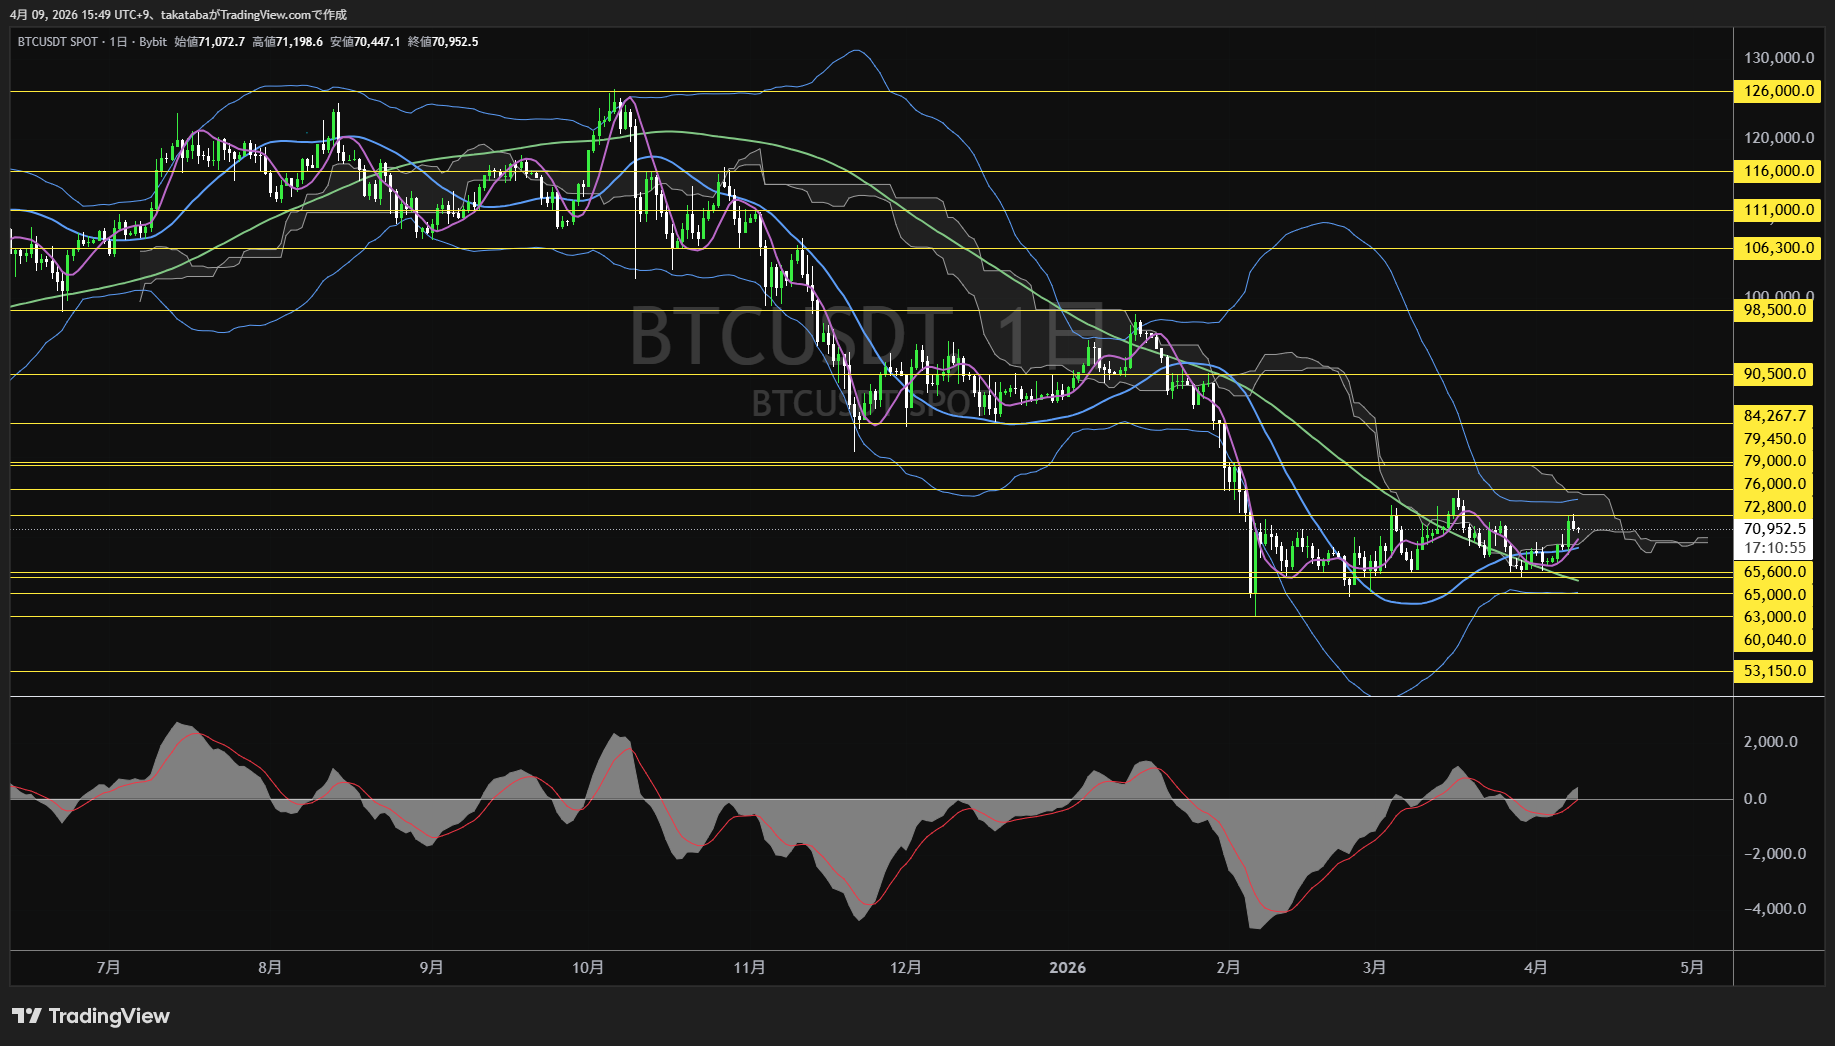
Task: Click the current price label 70,952.5
Action: tap(1775, 530)
